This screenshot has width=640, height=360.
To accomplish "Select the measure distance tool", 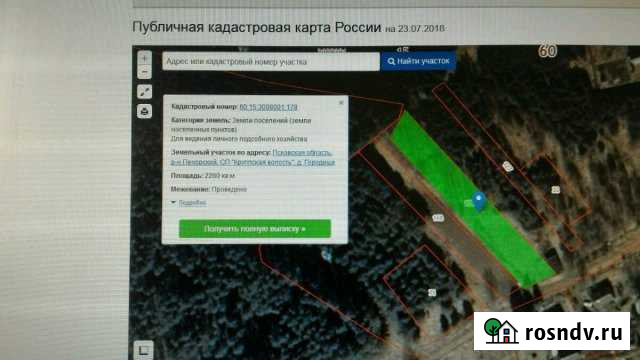I will click(x=144, y=92).
